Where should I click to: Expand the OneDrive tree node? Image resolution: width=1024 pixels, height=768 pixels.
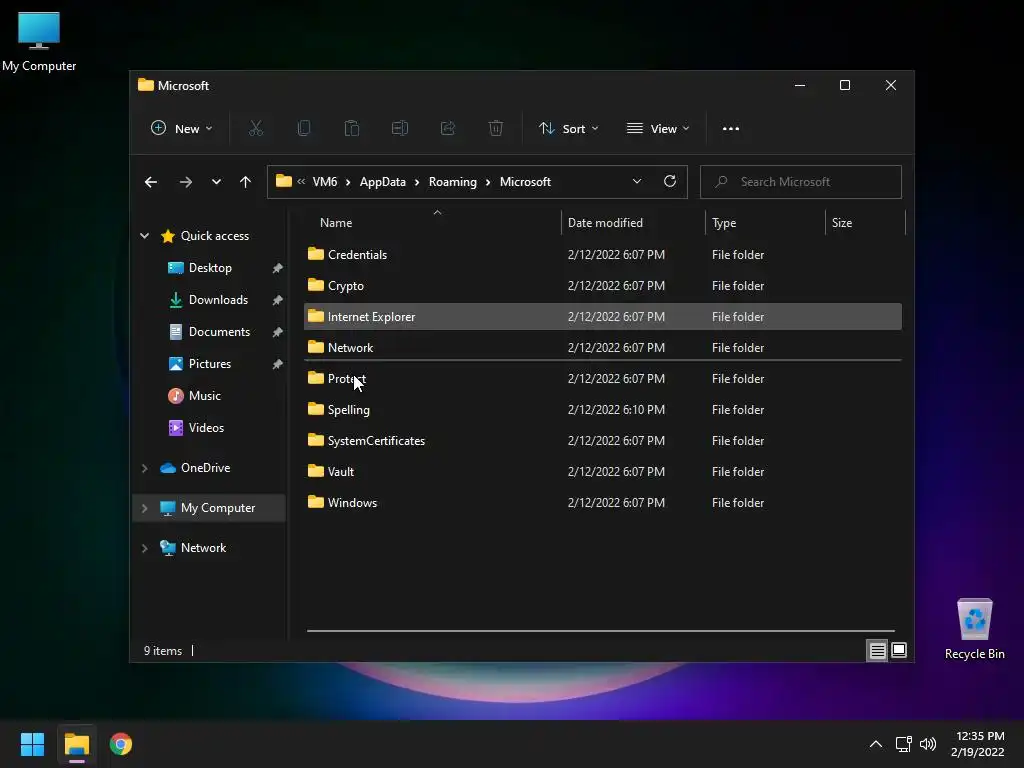pyautogui.click(x=144, y=468)
